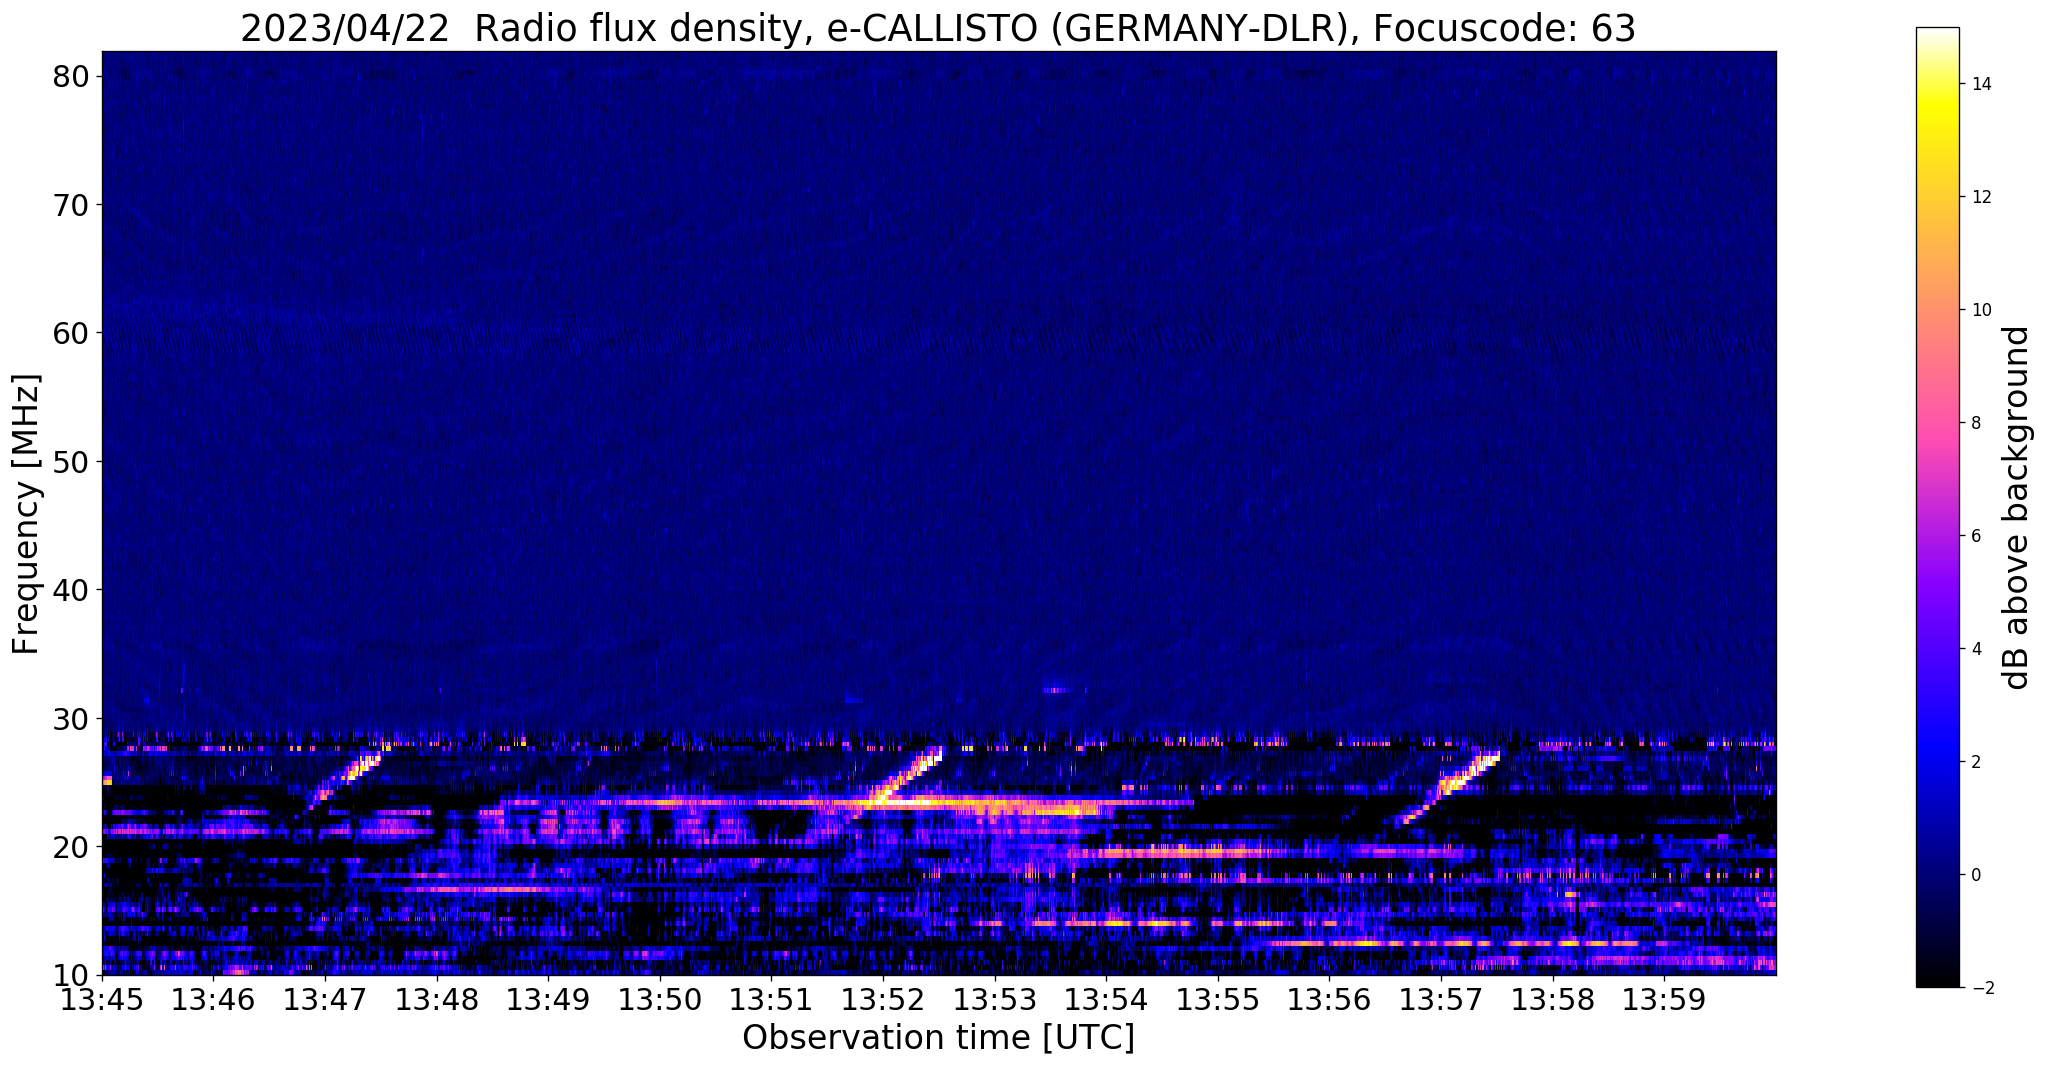Click the 13:46 time tick label

[x=214, y=999]
